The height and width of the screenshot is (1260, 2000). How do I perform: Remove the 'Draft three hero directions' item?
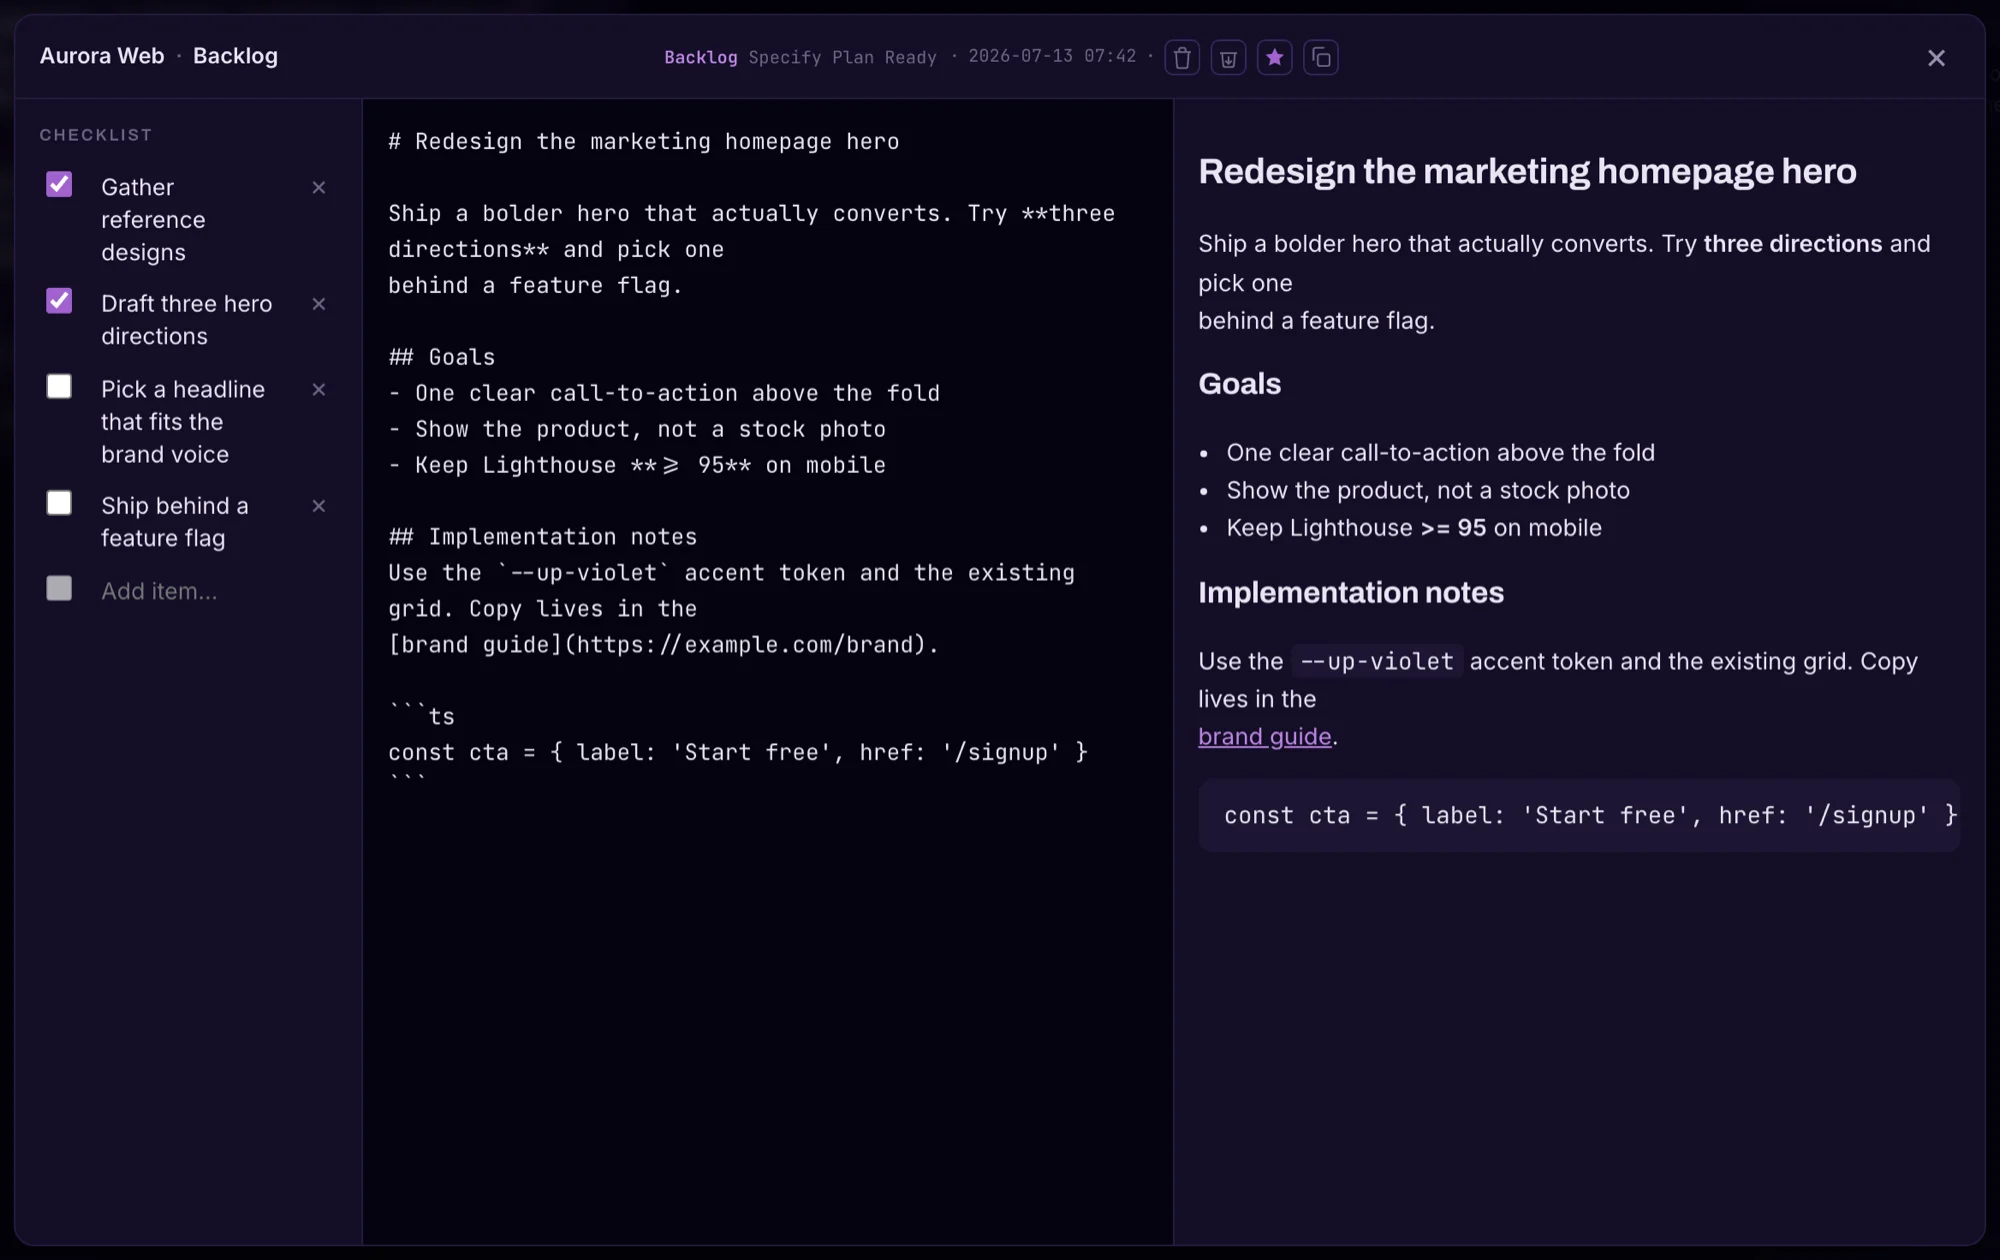[x=319, y=304]
